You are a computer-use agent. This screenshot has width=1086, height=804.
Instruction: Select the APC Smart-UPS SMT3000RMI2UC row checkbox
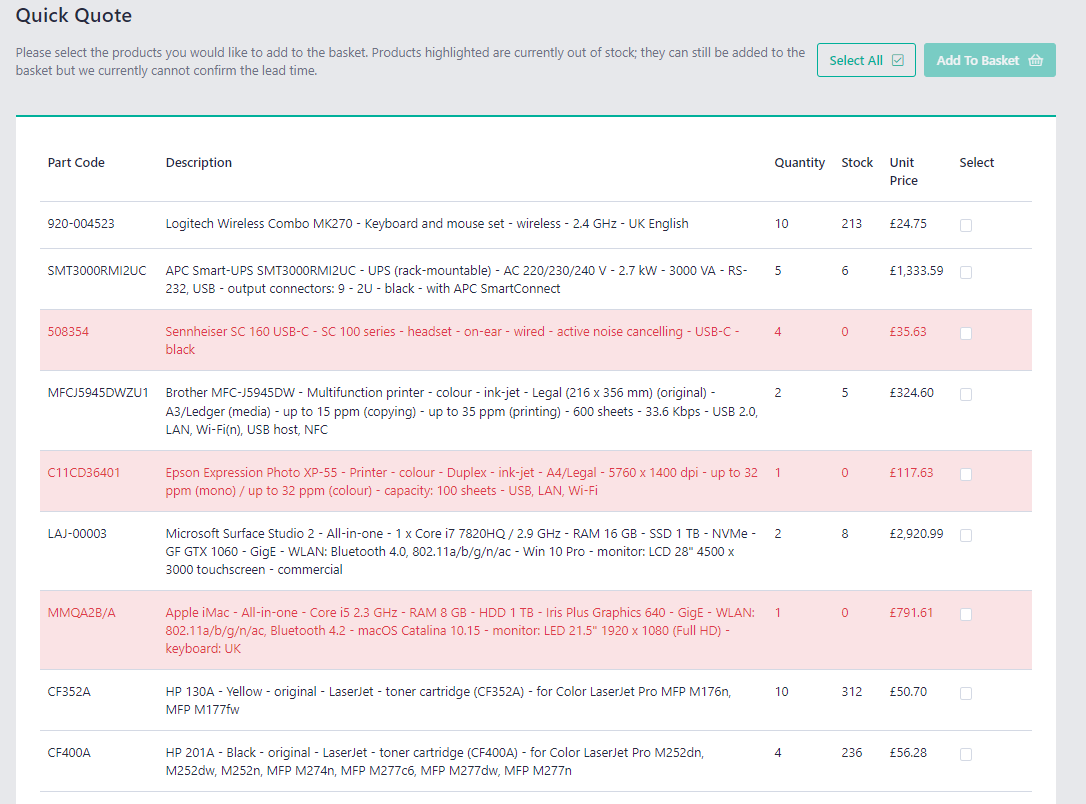965,272
